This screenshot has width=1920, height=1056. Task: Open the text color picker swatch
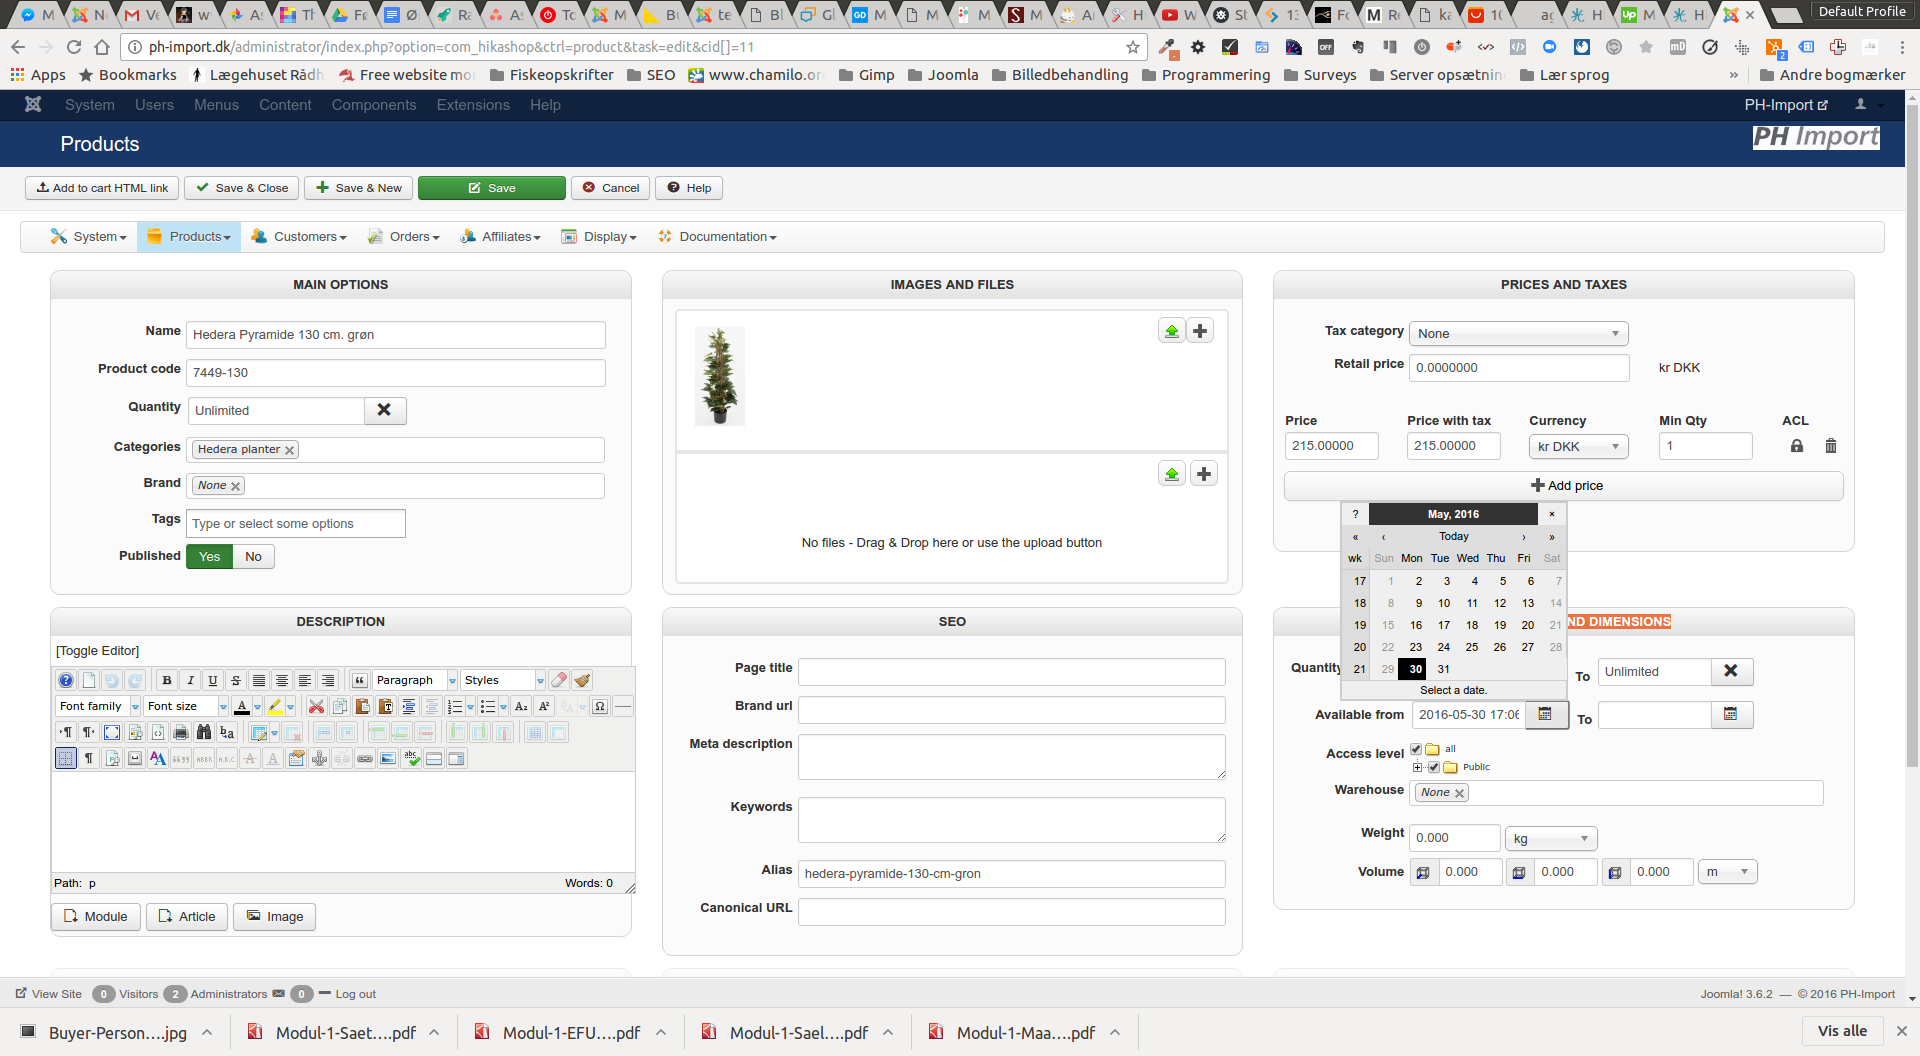tap(242, 707)
